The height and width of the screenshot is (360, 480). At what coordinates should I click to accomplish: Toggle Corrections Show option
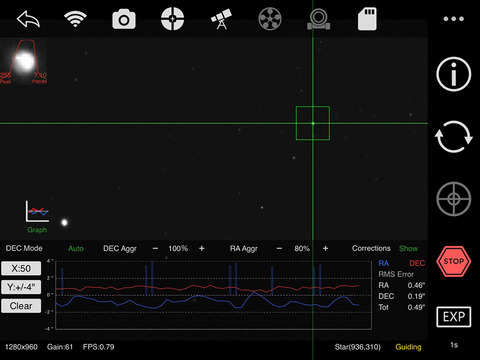408,248
